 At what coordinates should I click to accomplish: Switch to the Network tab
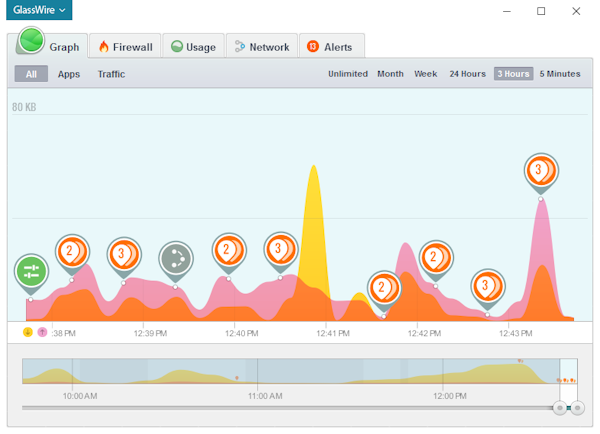262,47
